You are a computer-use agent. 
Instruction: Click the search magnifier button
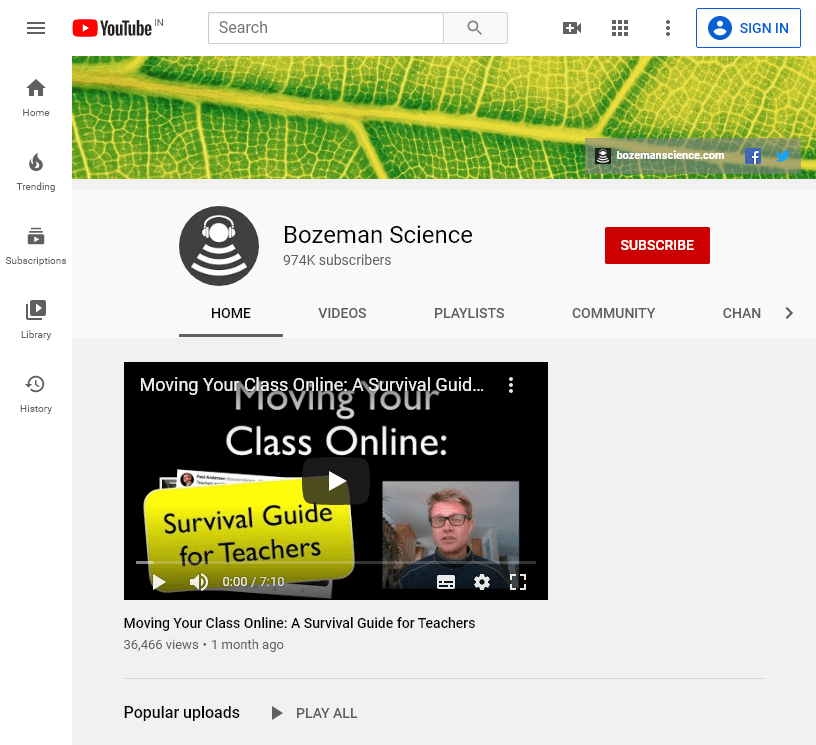click(x=475, y=28)
